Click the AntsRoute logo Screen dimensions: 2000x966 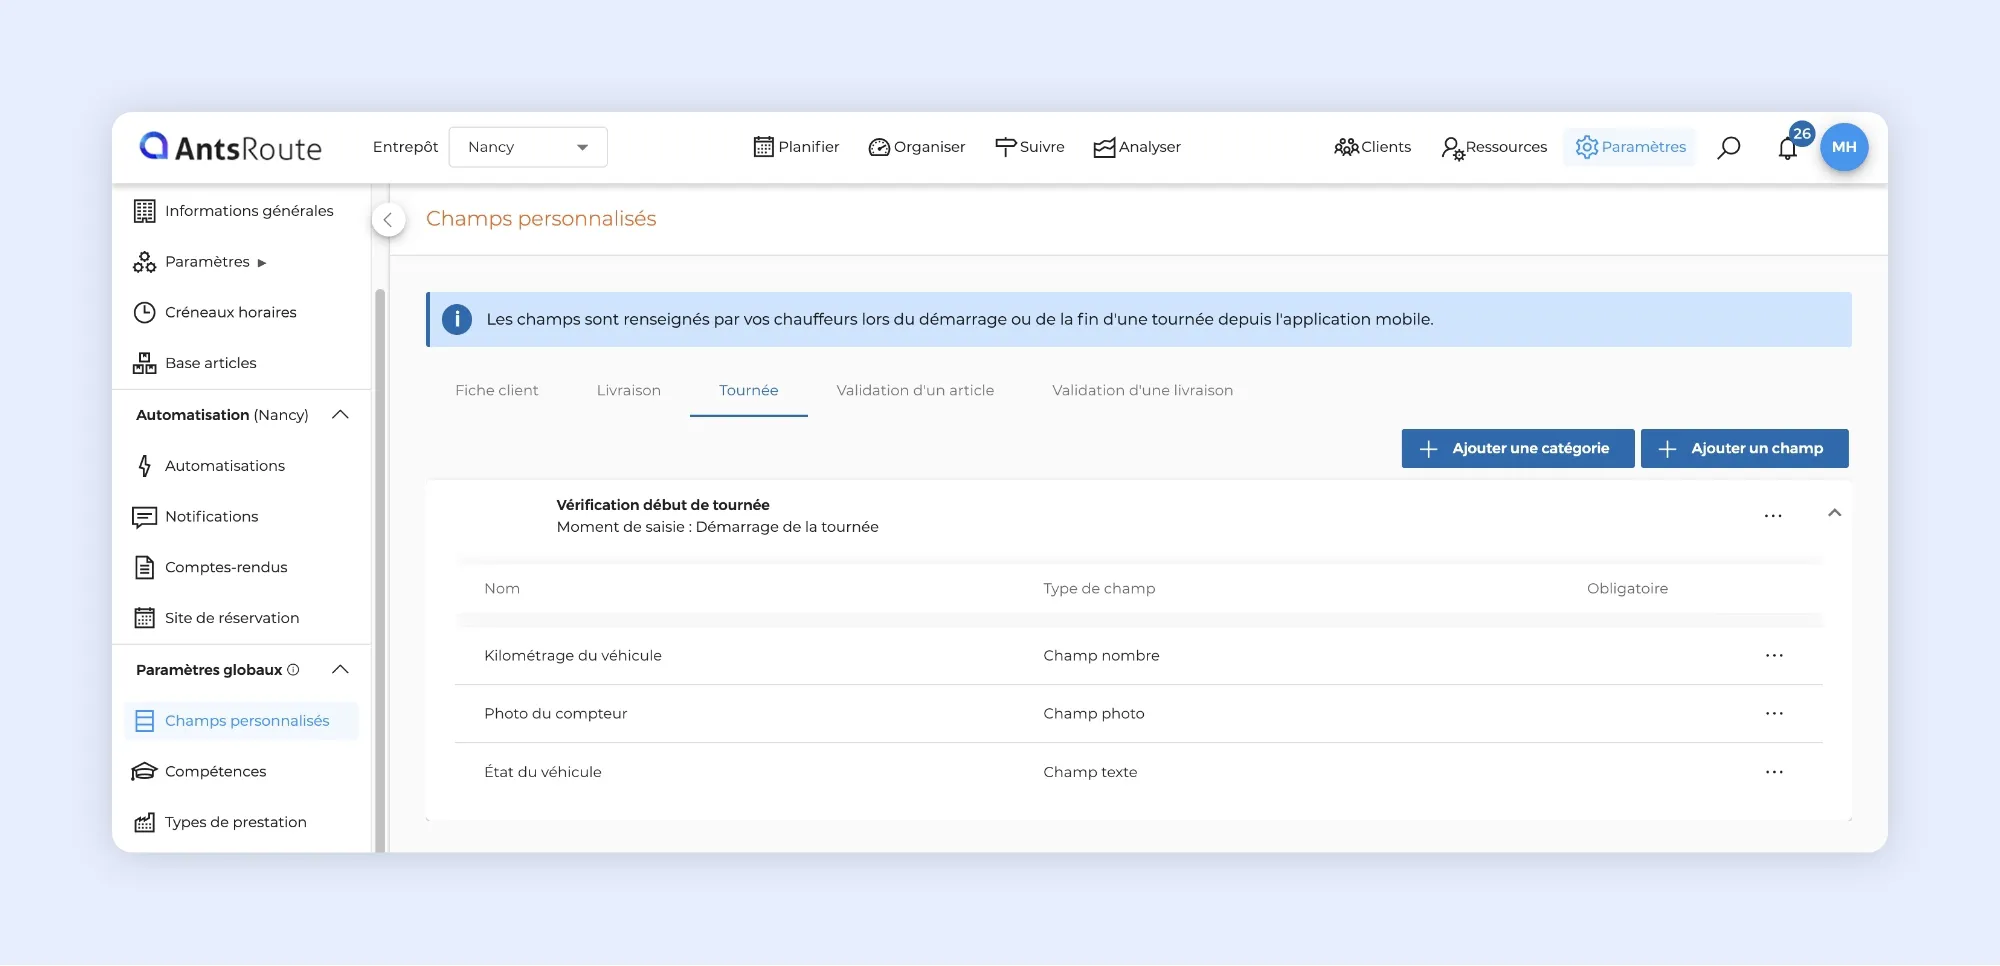click(231, 147)
